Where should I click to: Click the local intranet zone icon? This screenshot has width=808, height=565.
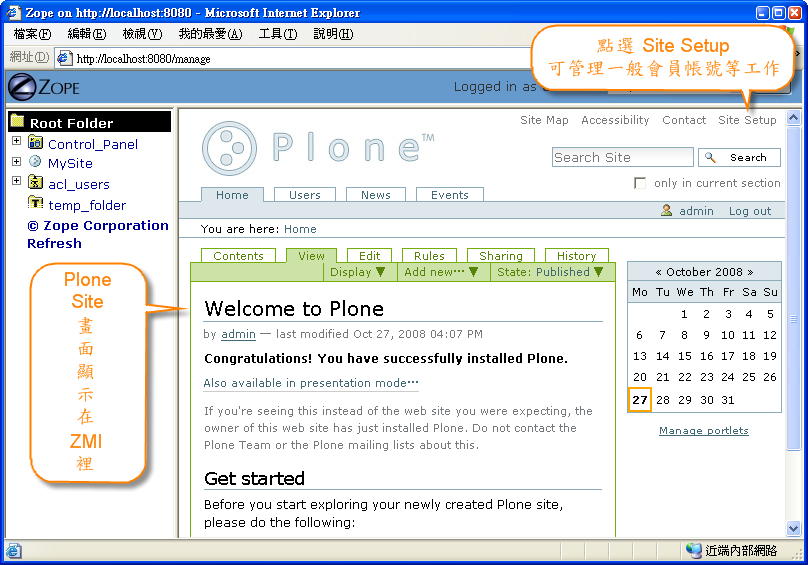pos(694,551)
